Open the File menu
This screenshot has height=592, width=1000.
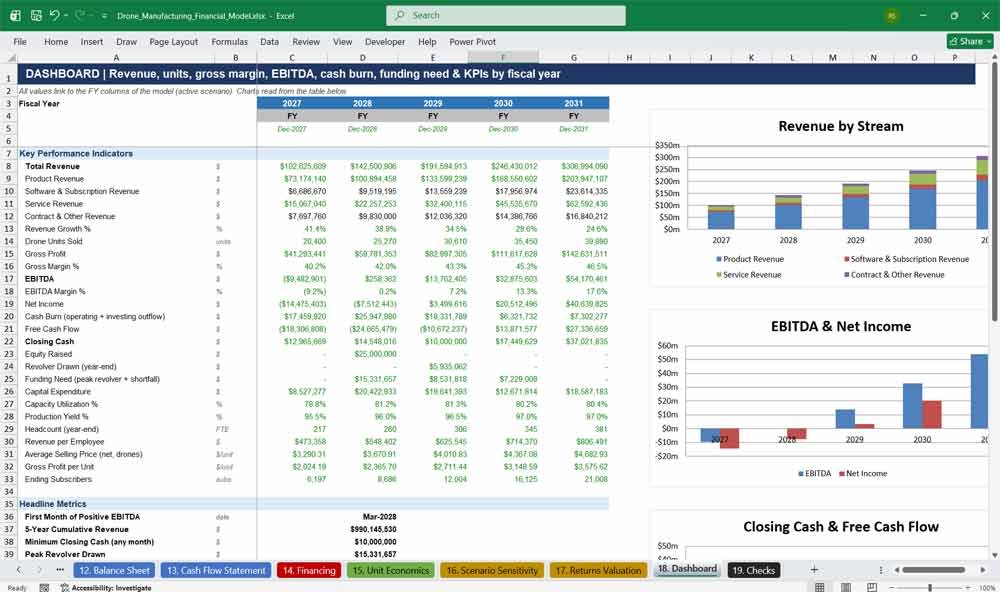pyautogui.click(x=20, y=41)
